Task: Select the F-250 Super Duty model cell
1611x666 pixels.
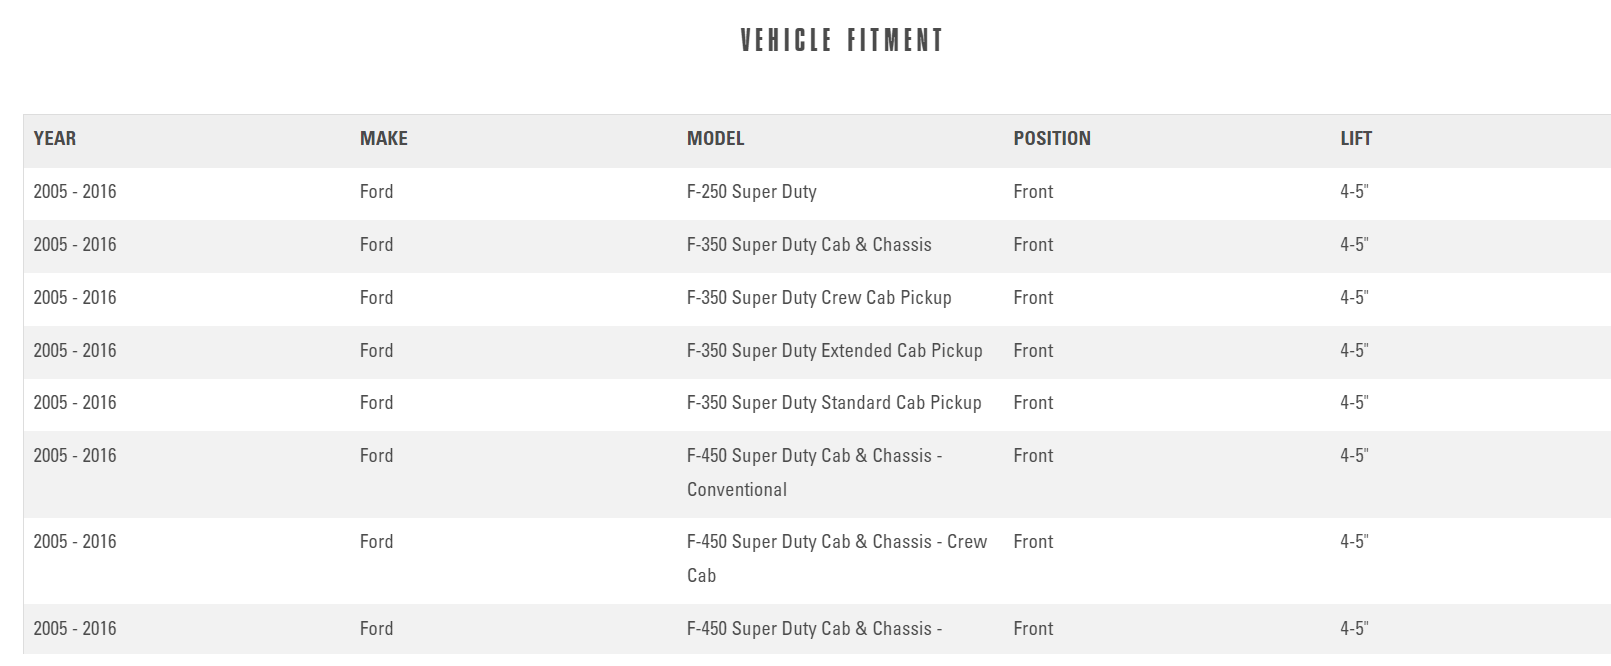Action: pos(752,192)
